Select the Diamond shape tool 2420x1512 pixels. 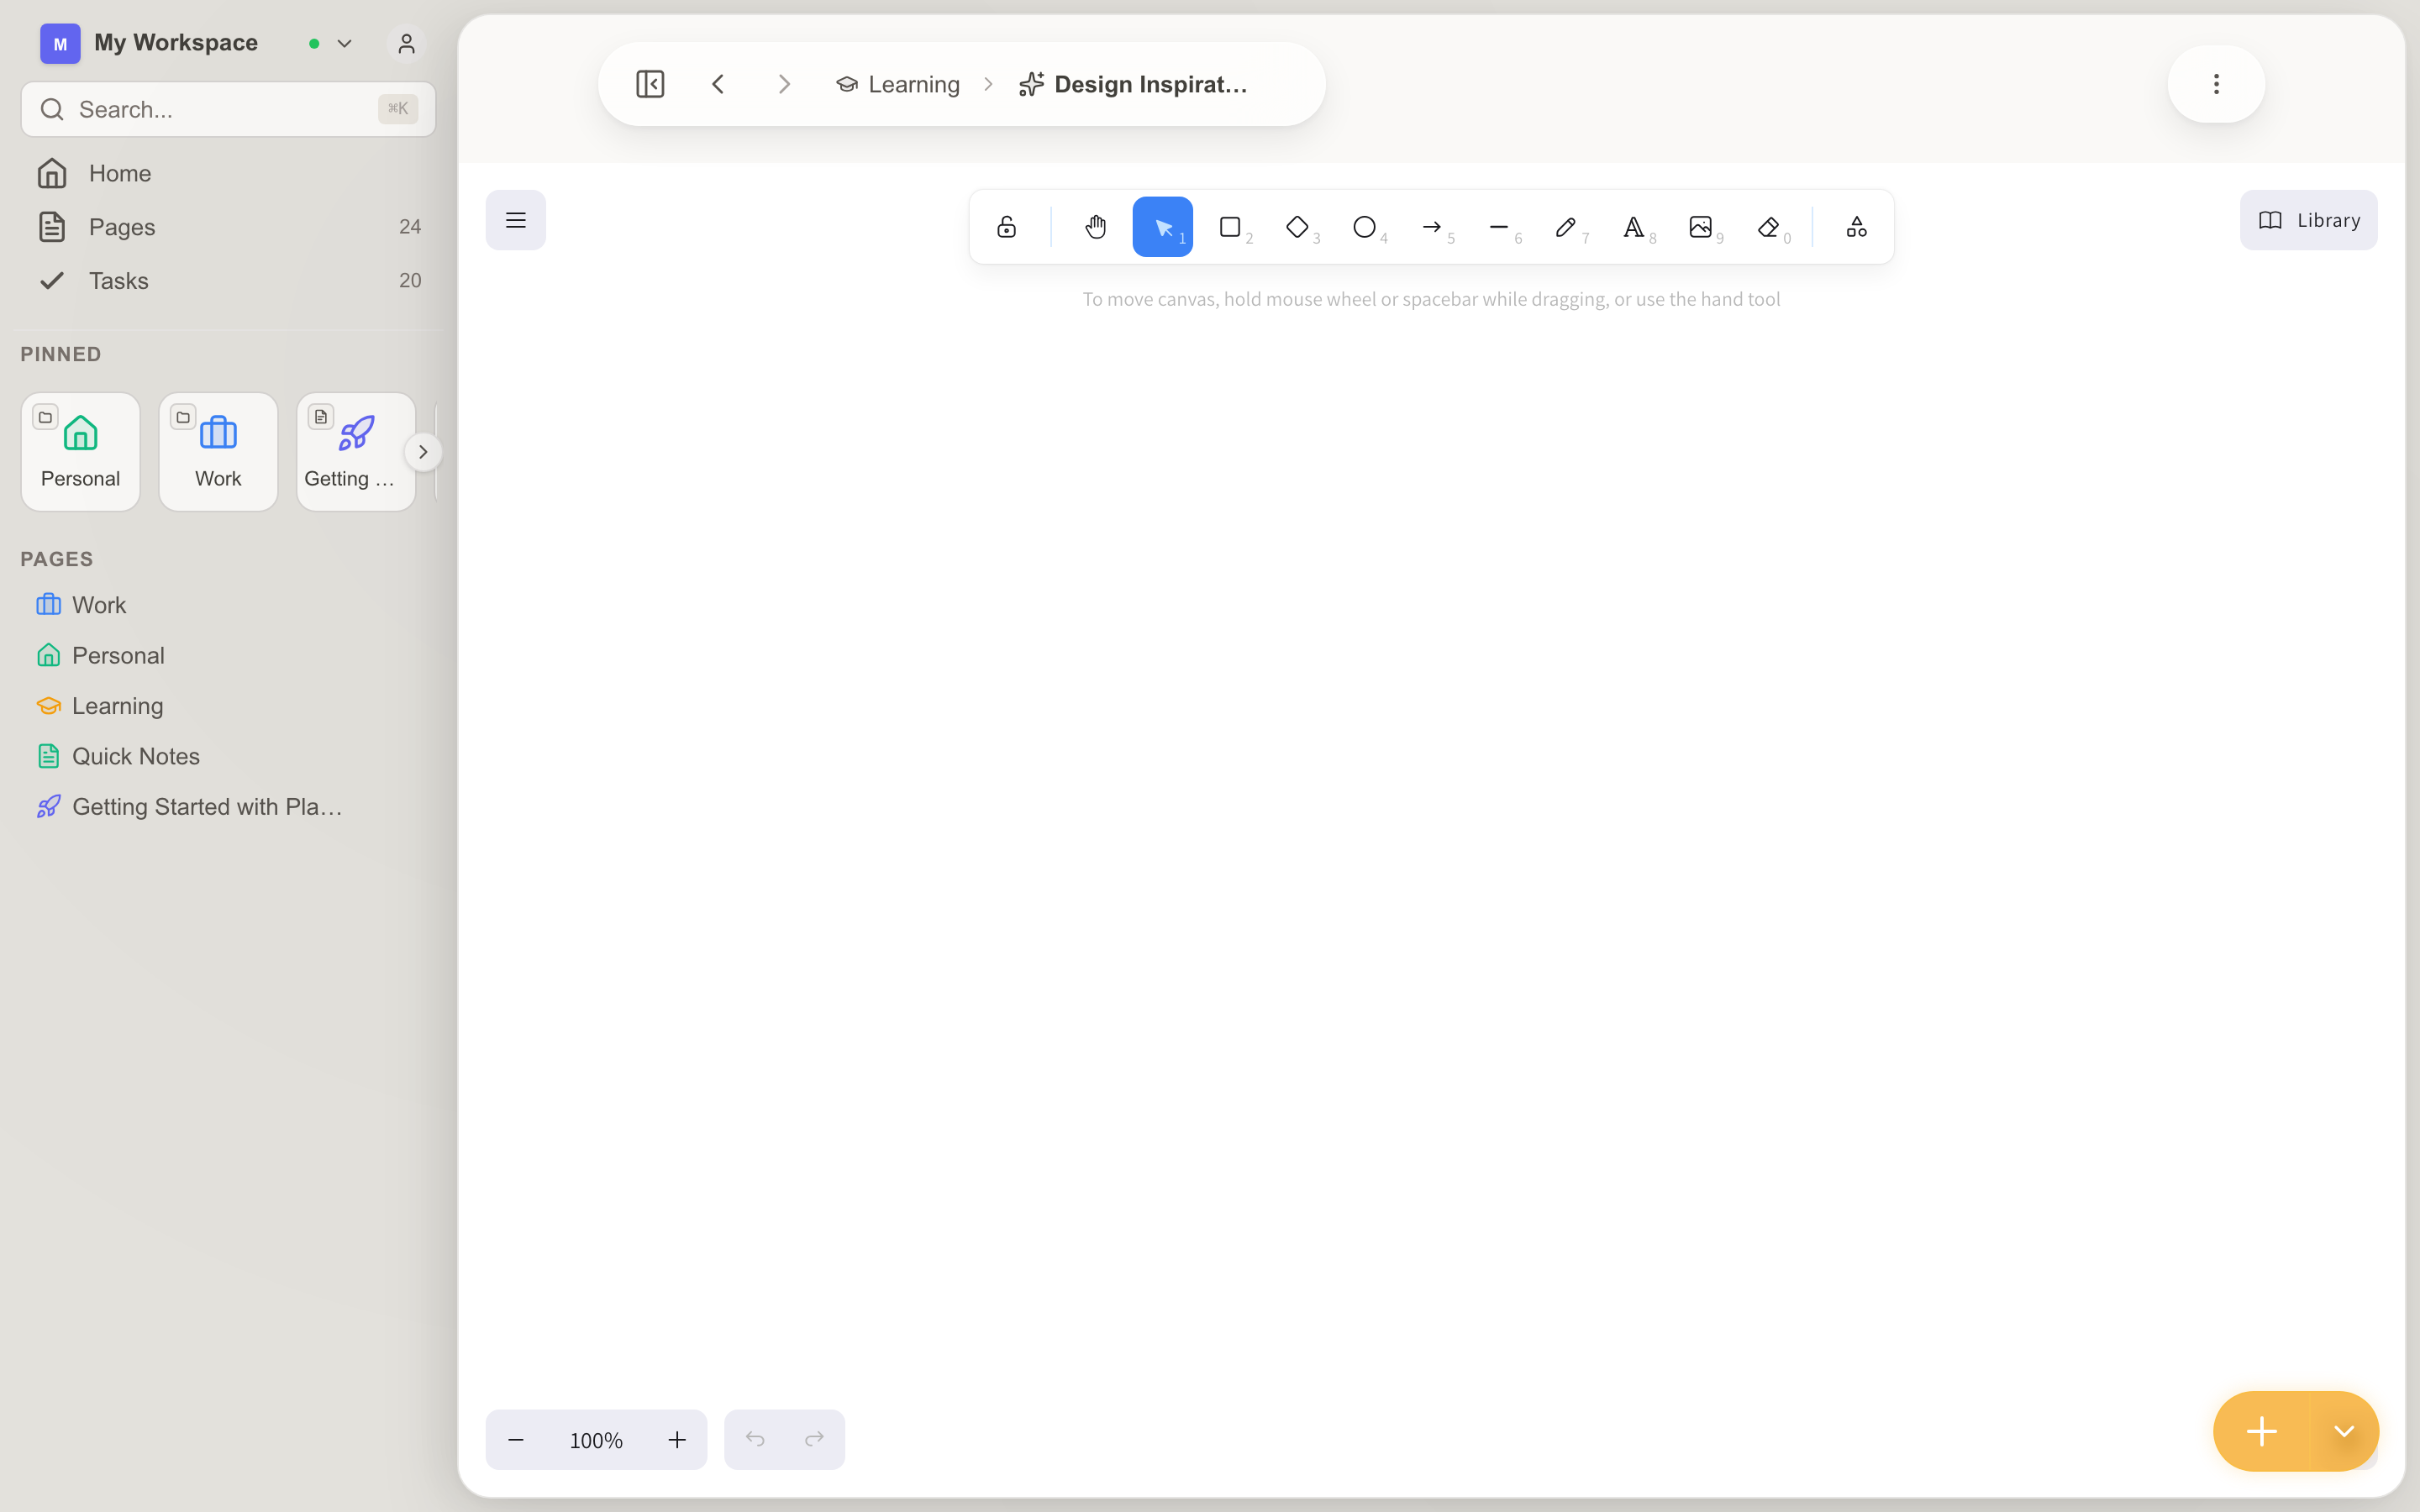[1297, 227]
